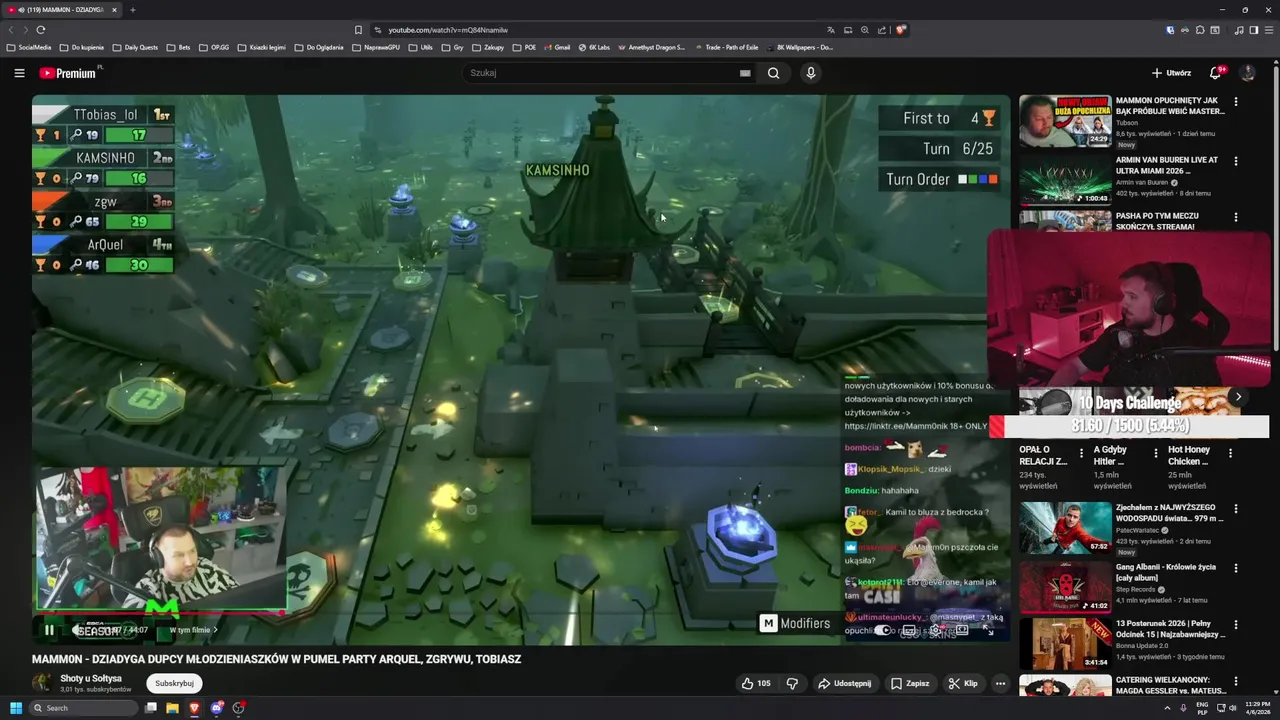This screenshot has height=720, width=1280.
Task: Go to YouTube Premium home logo
Action: [70, 73]
